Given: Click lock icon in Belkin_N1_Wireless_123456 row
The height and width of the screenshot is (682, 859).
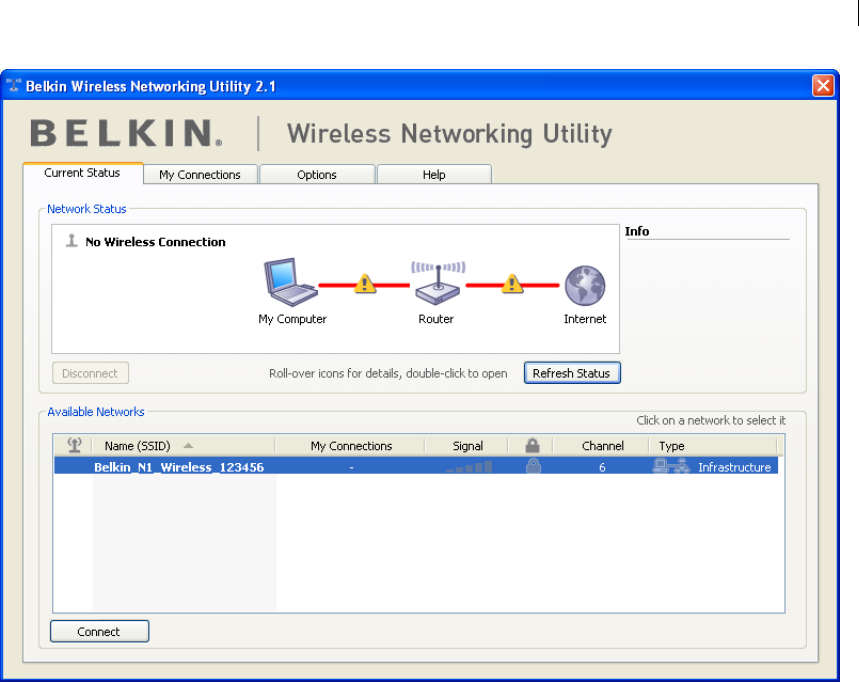Looking at the screenshot, I should (533, 466).
